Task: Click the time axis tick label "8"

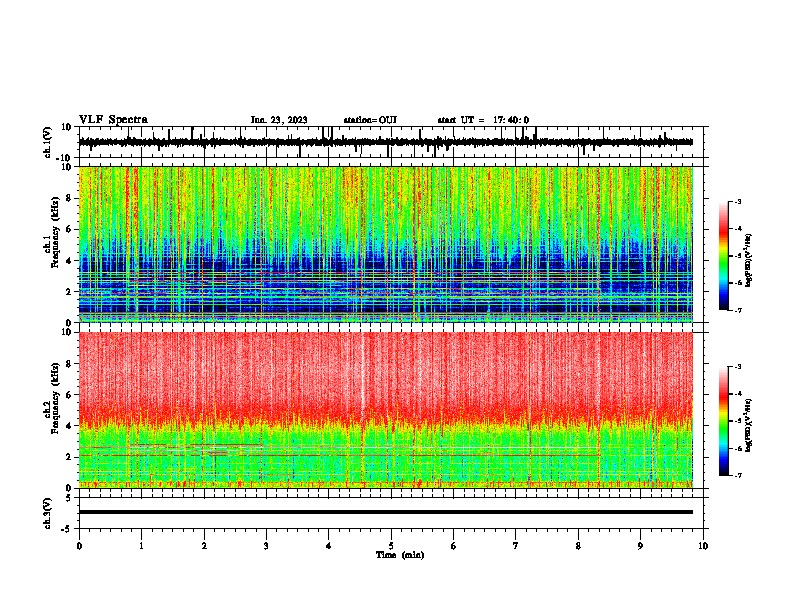Action: tap(578, 546)
